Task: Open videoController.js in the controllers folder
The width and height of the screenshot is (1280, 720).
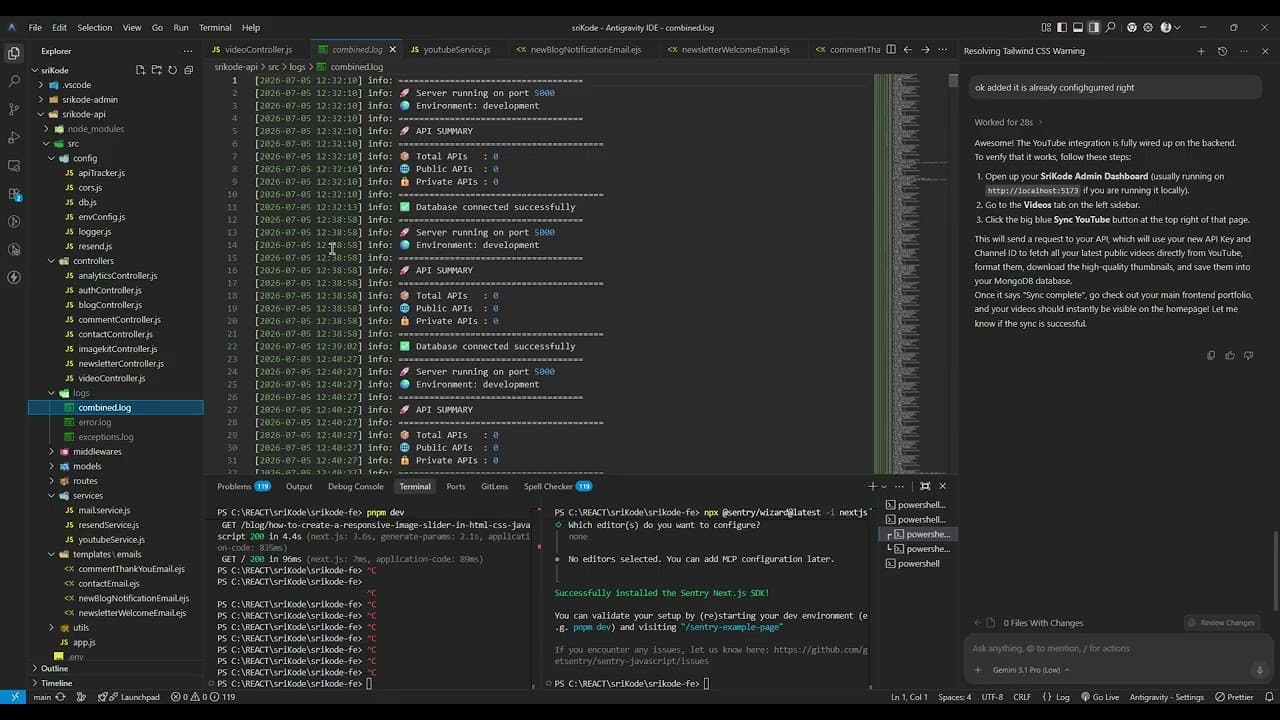Action: [112, 378]
